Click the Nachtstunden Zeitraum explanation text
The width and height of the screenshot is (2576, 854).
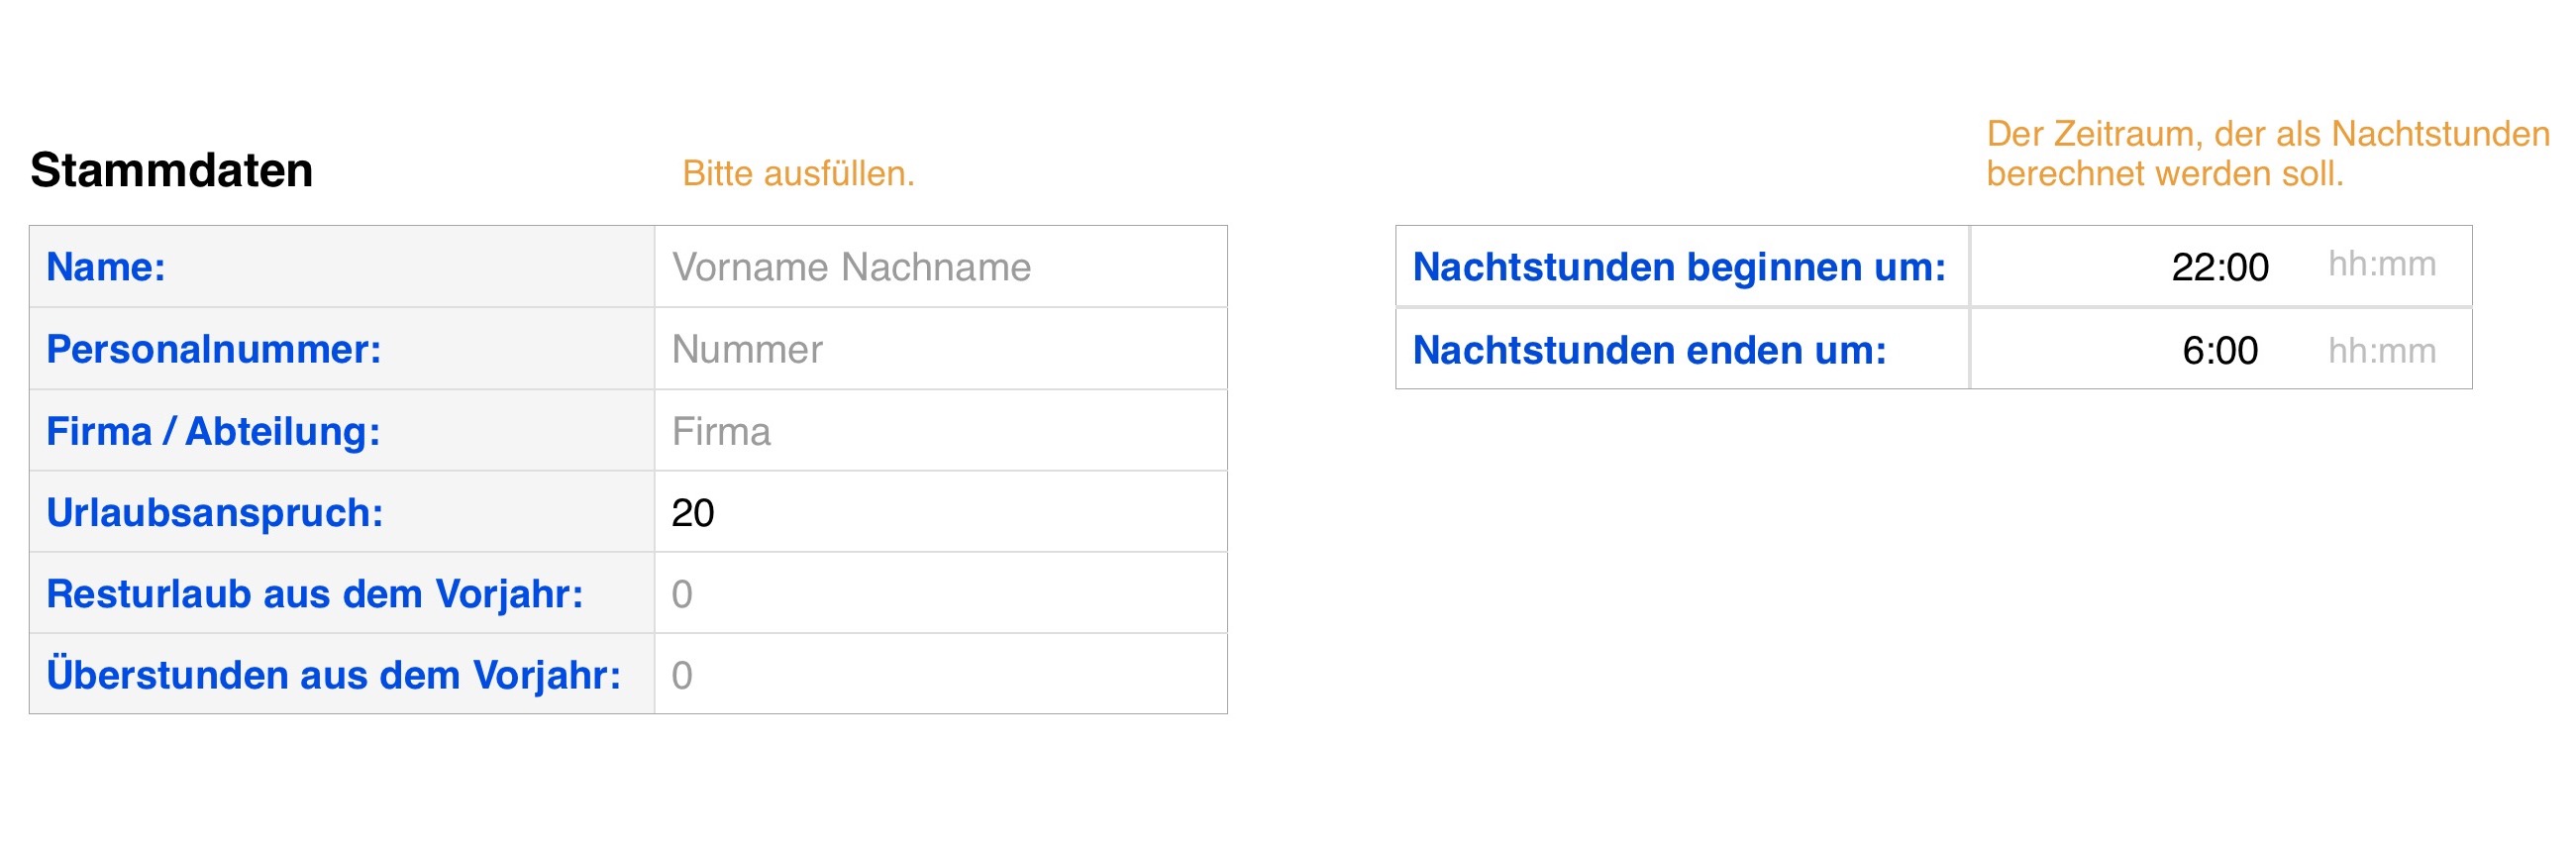2266,154
